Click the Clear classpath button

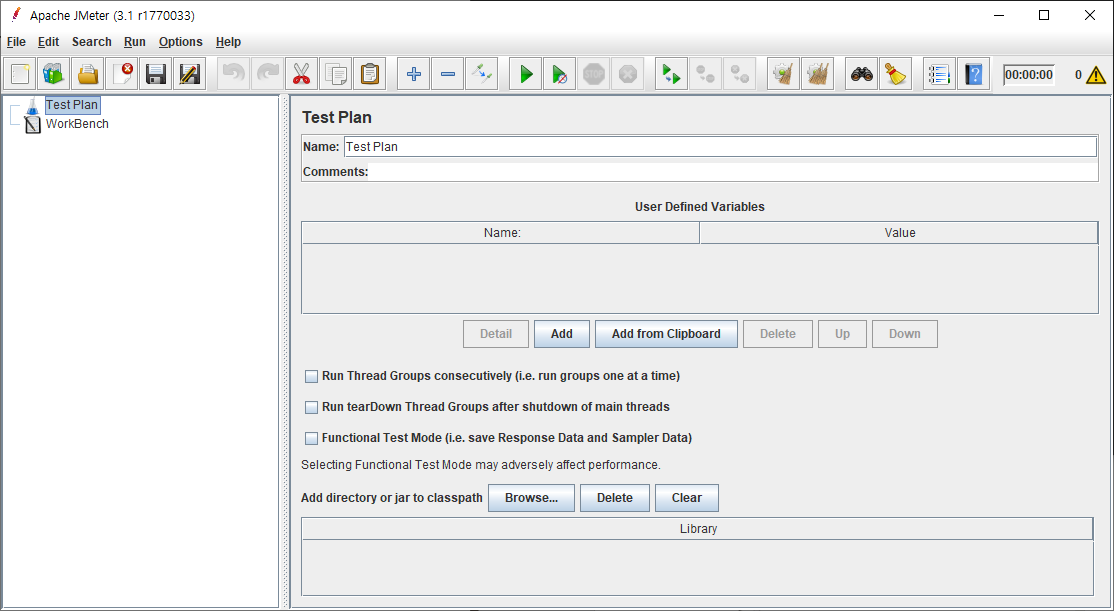tap(686, 498)
